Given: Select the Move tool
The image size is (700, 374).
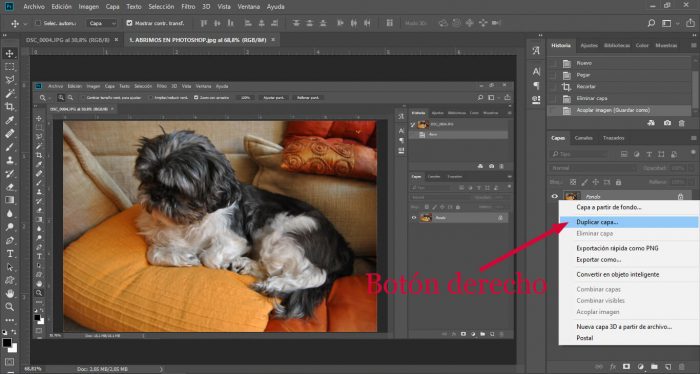Looking at the screenshot, I should [9, 54].
